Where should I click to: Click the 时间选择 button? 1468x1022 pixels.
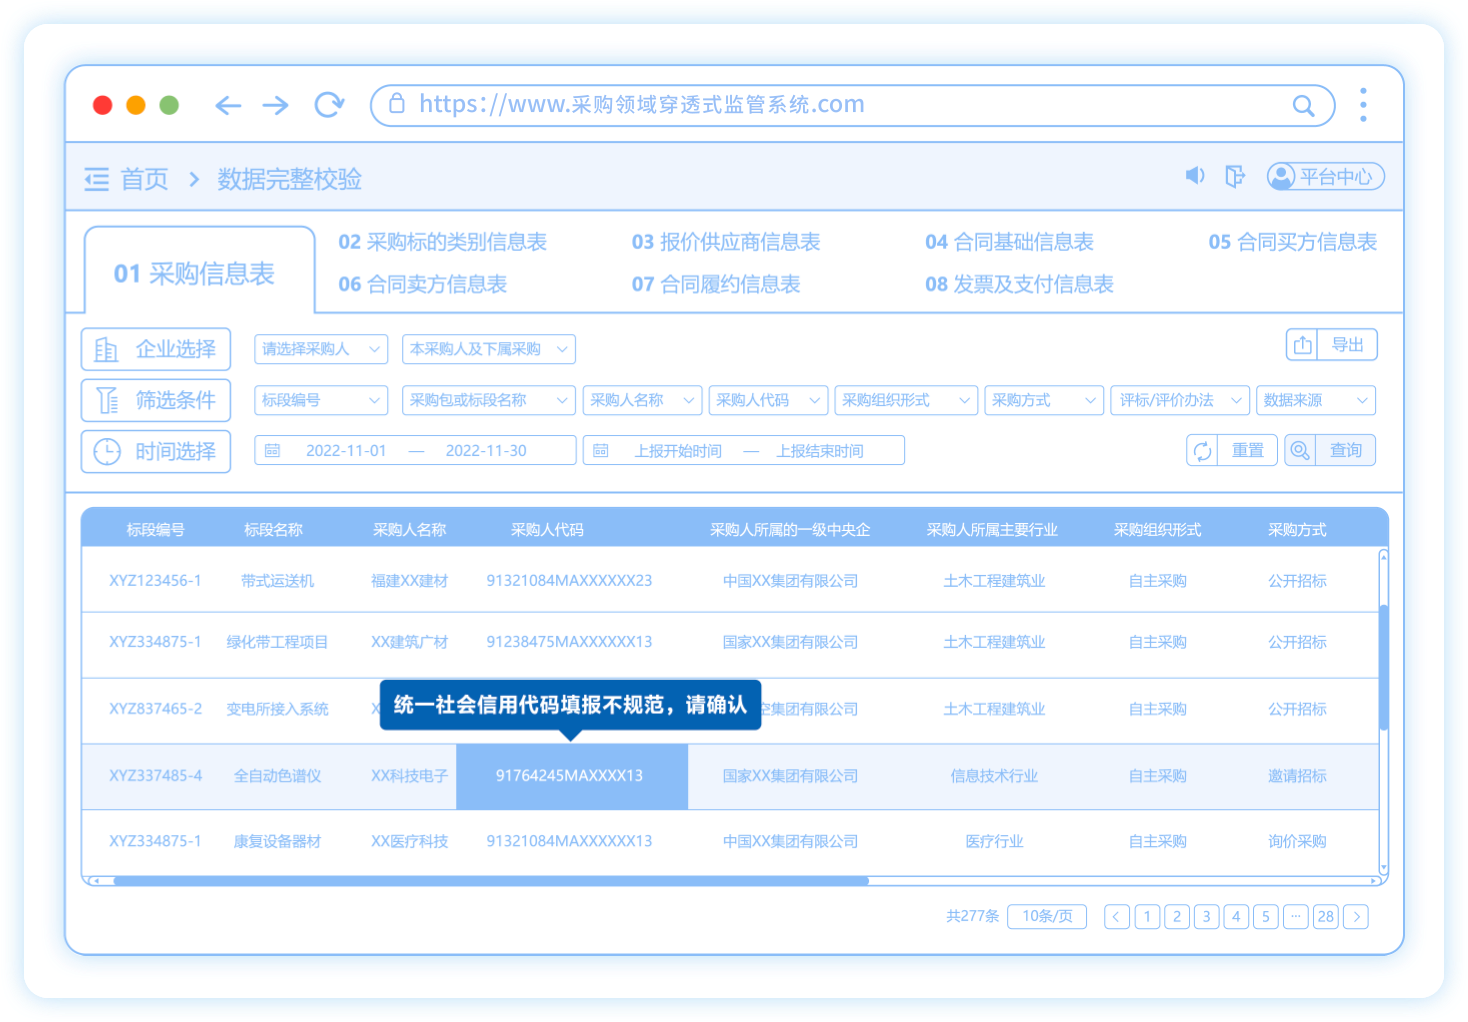coord(156,452)
